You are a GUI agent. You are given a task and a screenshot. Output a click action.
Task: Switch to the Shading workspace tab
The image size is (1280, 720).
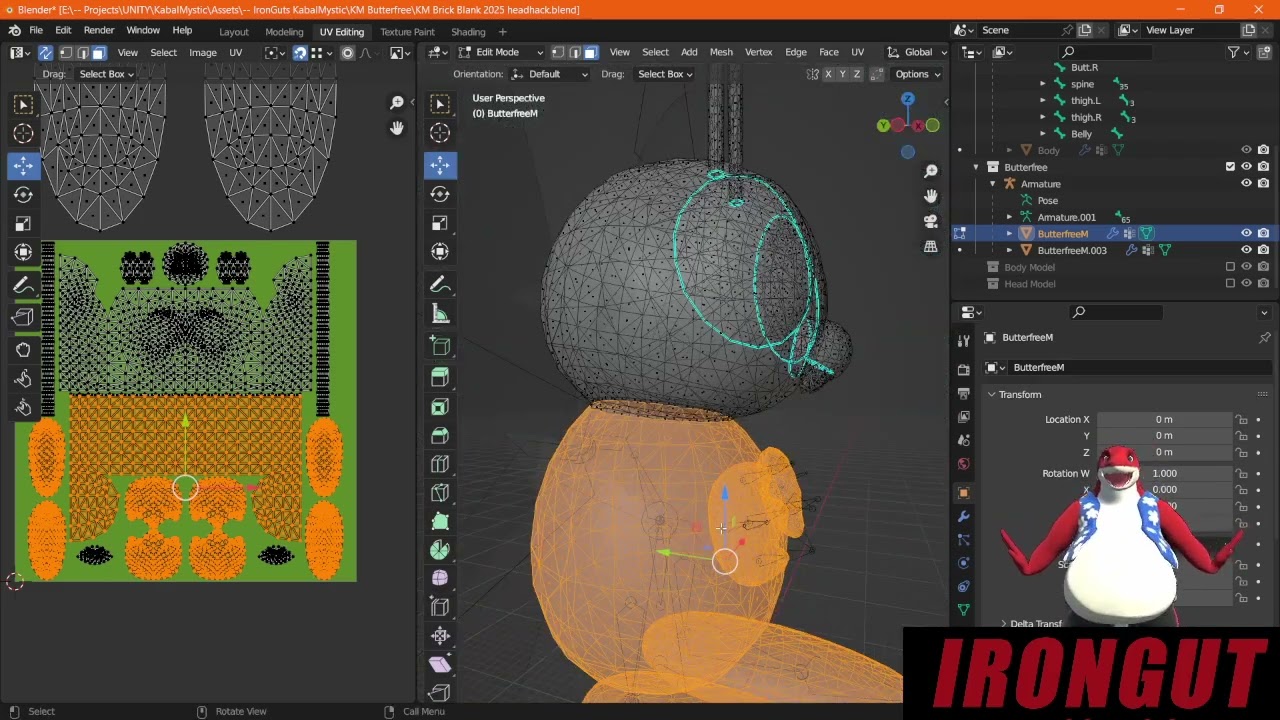(468, 31)
